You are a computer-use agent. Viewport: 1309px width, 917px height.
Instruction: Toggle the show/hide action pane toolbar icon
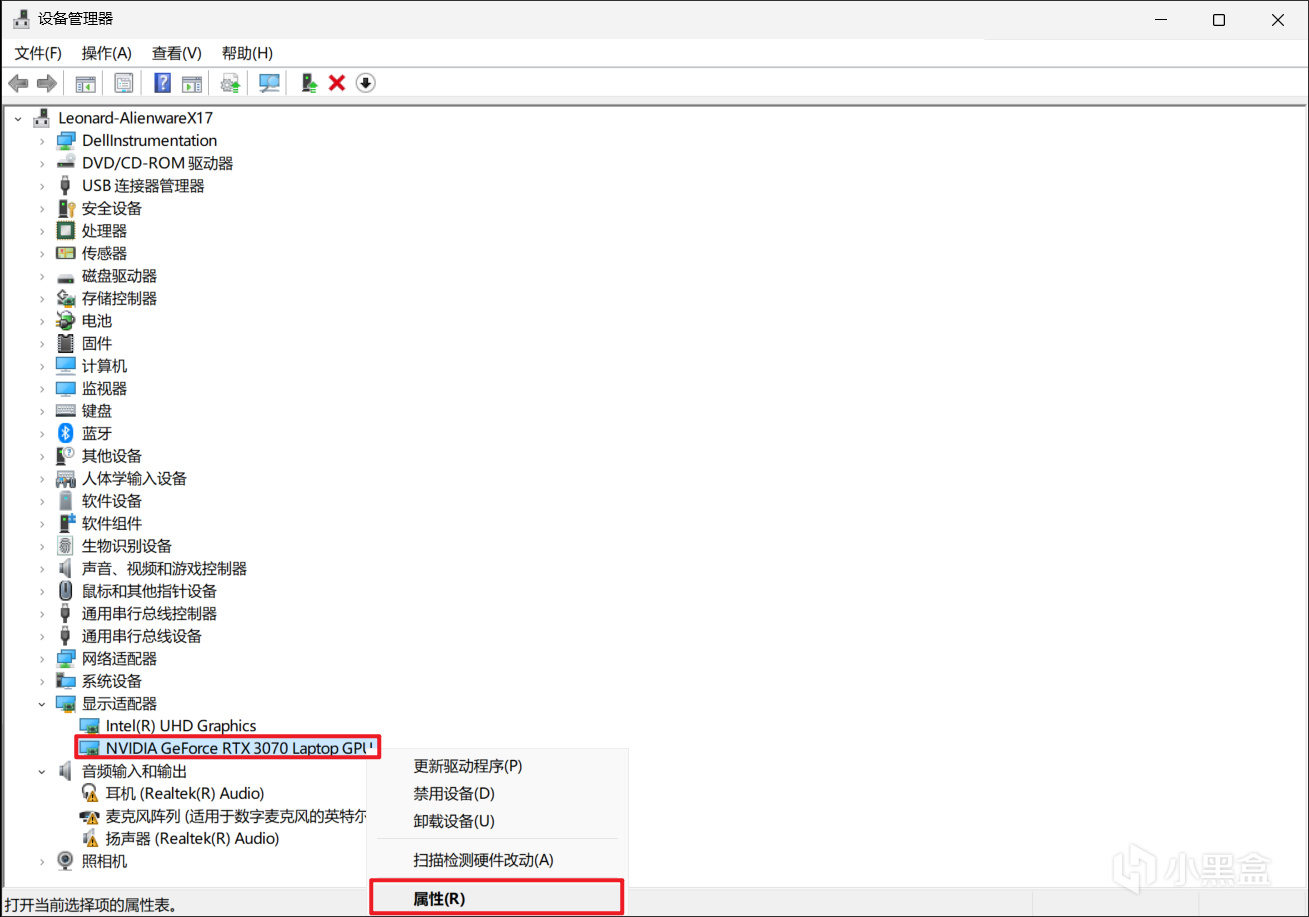(191, 83)
